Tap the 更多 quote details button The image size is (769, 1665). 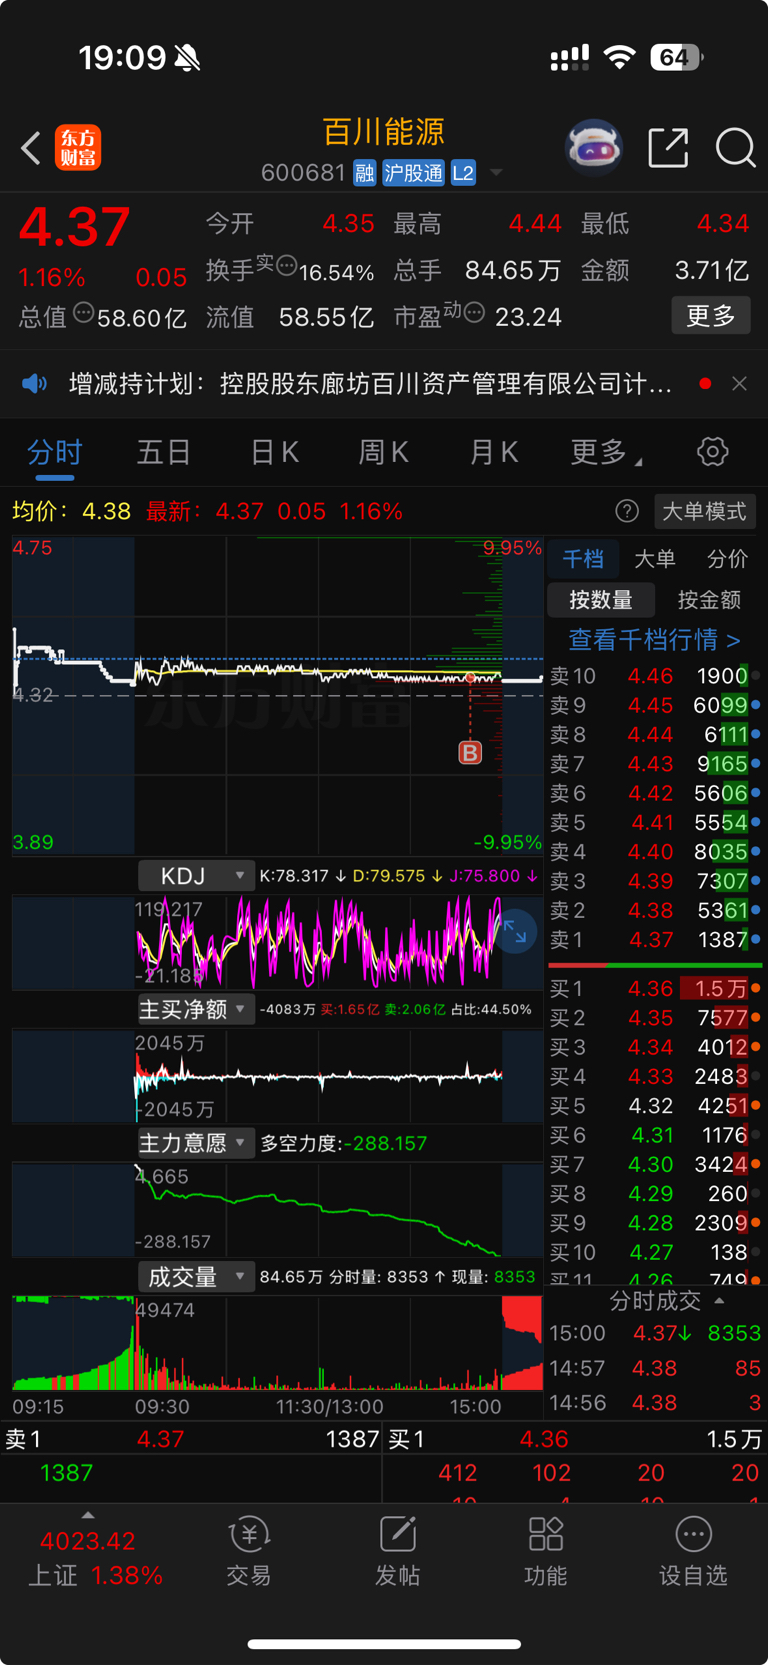[711, 316]
